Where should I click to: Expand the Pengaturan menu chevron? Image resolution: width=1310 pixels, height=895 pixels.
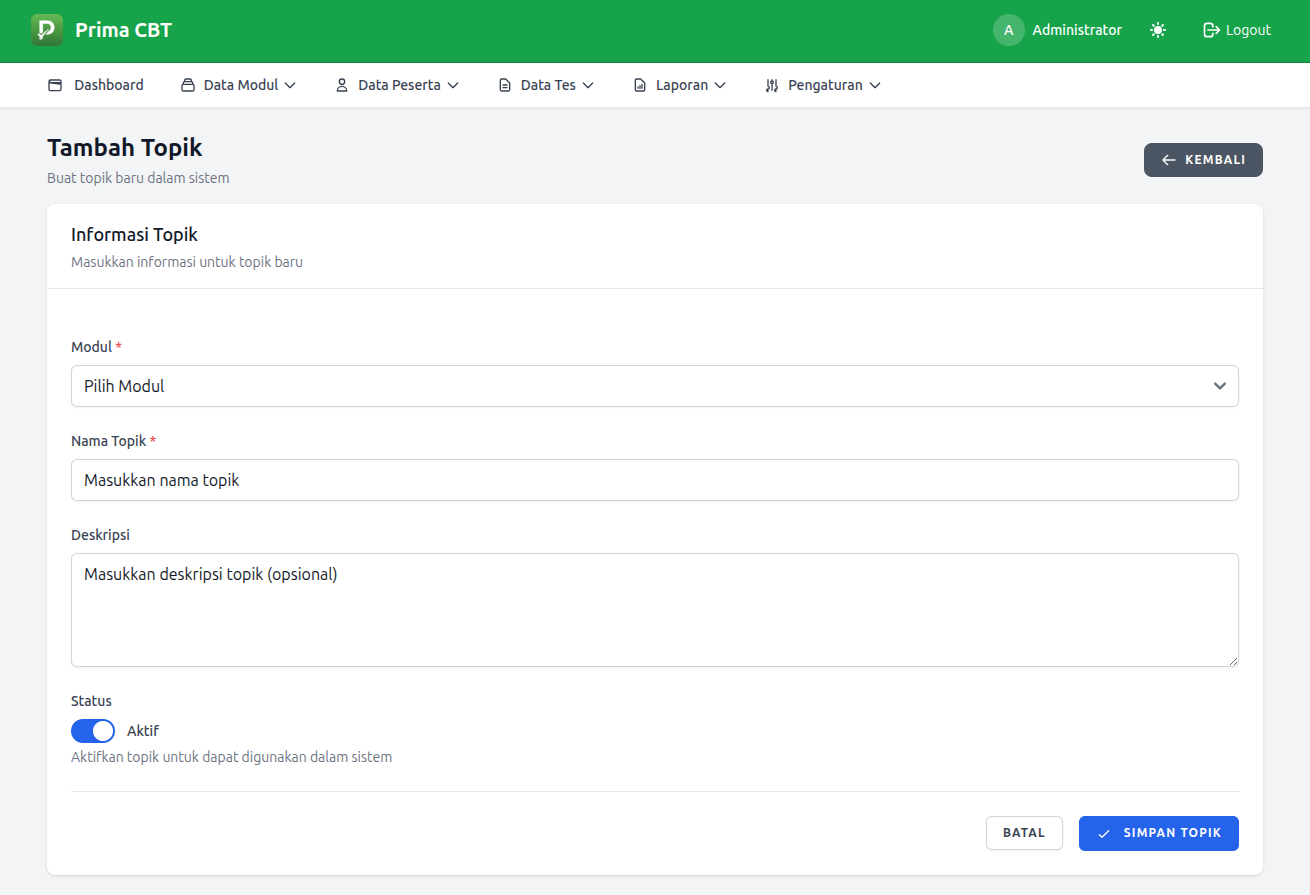[x=875, y=85]
